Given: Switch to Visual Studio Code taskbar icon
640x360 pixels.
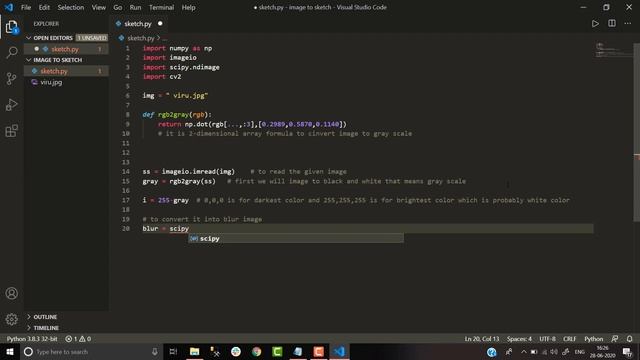Looking at the screenshot, I should click(339, 351).
